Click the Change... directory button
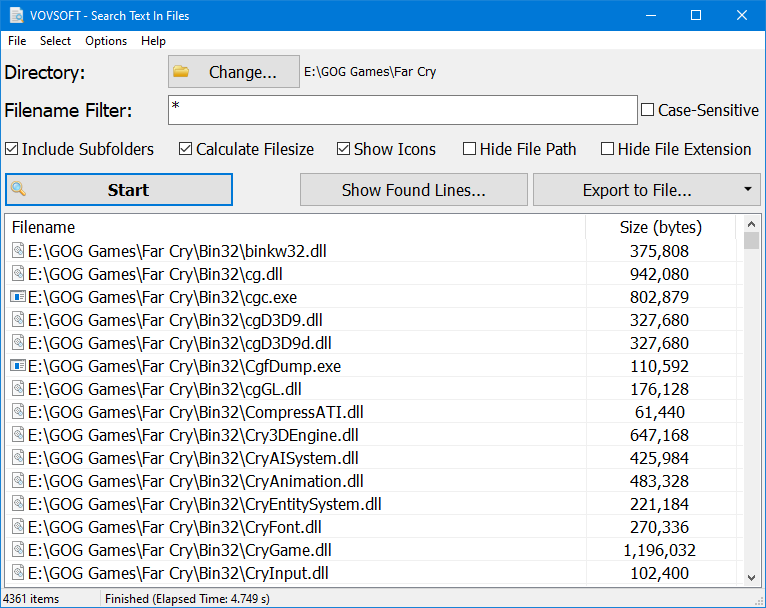Image resolution: width=766 pixels, height=608 pixels. [x=234, y=71]
